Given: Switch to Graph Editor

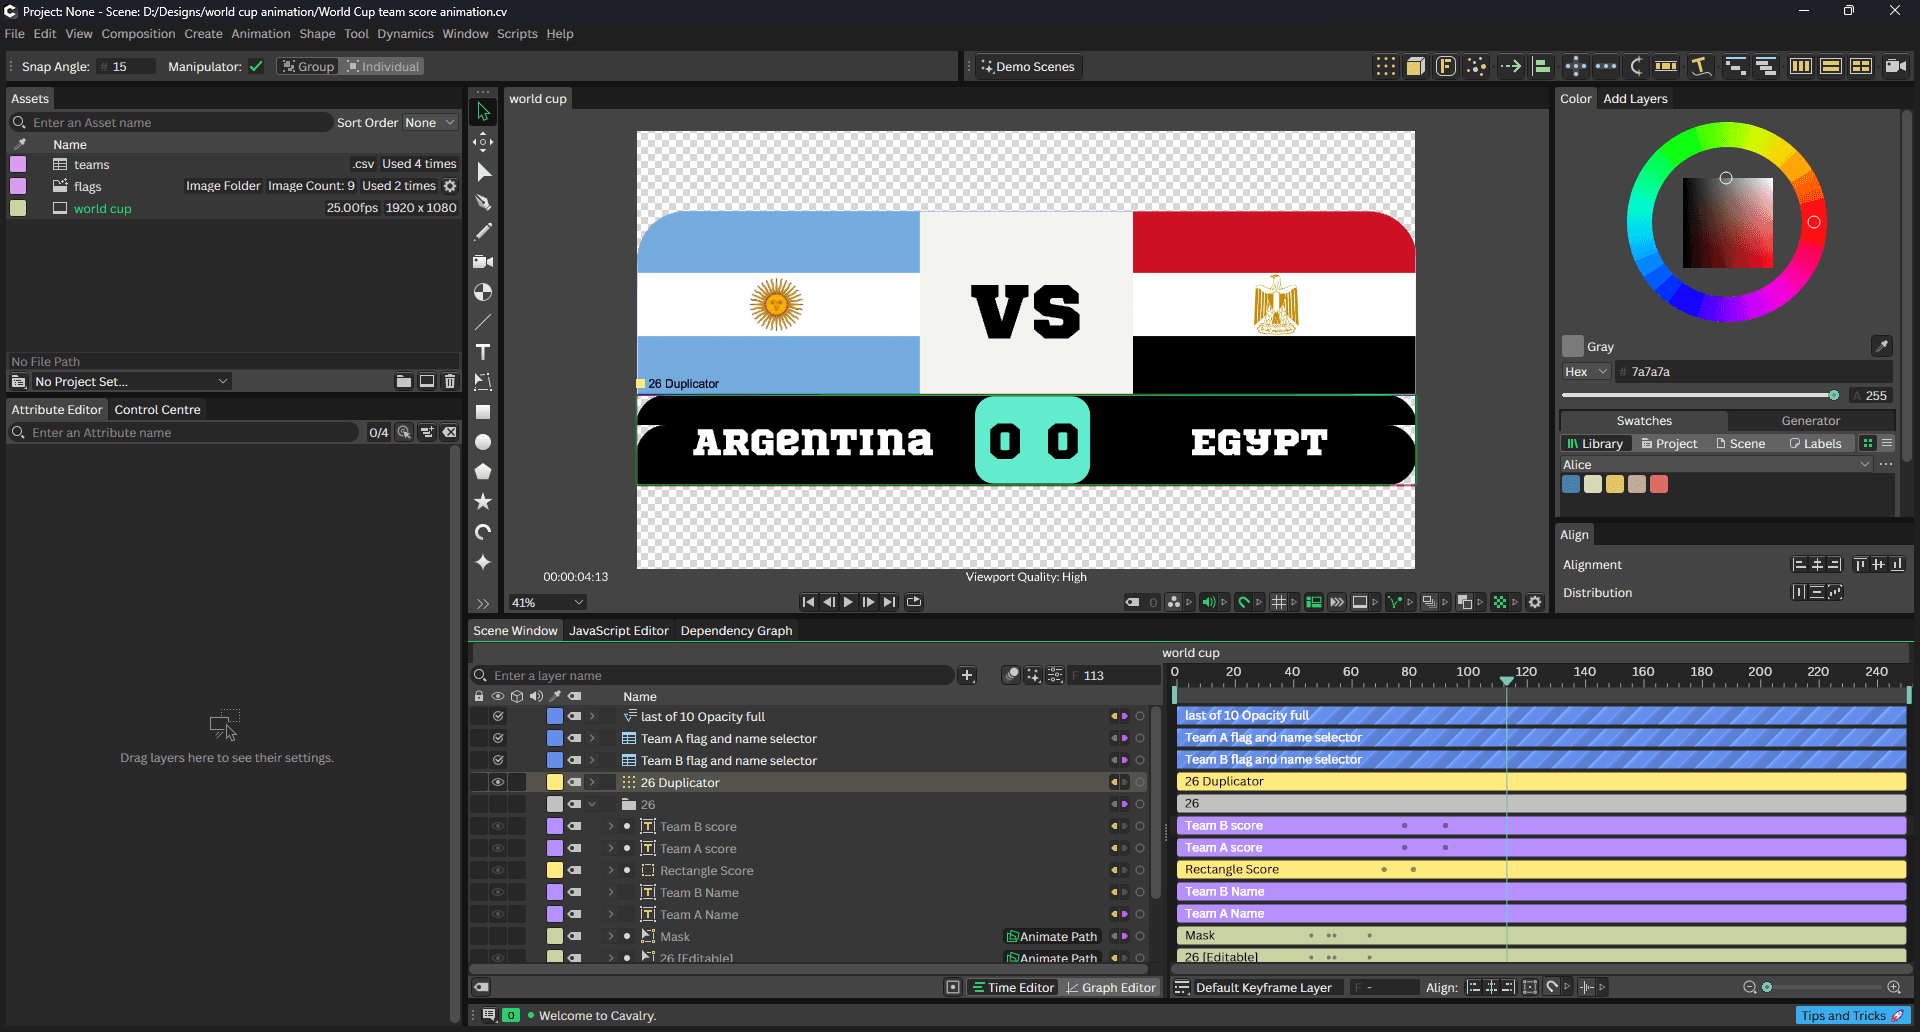Looking at the screenshot, I should tap(1110, 987).
